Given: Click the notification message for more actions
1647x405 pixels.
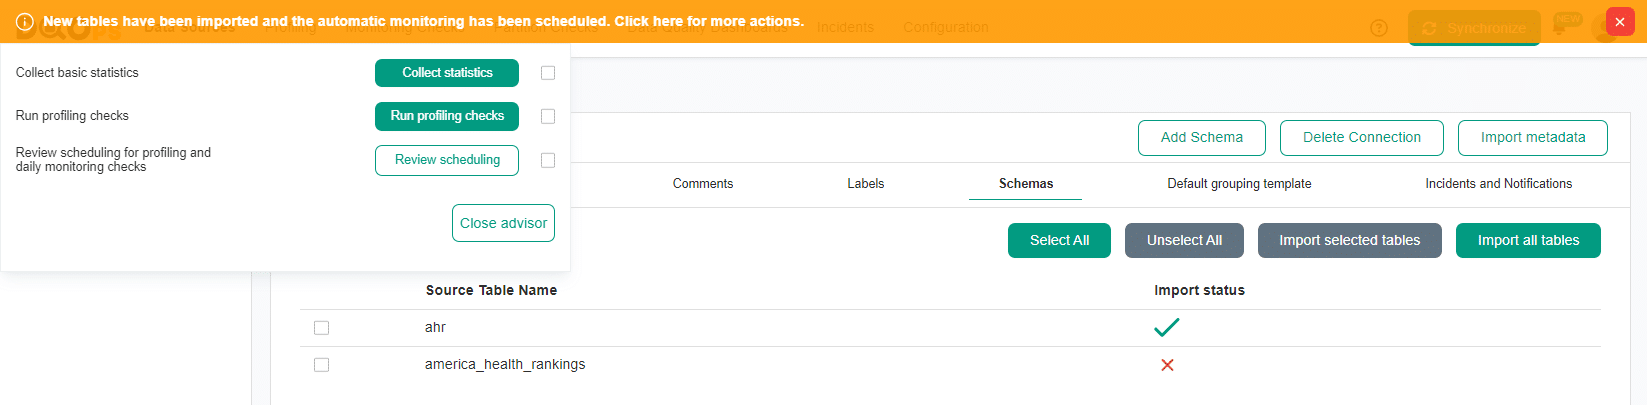Looking at the screenshot, I should pyautogui.click(x=423, y=21).
